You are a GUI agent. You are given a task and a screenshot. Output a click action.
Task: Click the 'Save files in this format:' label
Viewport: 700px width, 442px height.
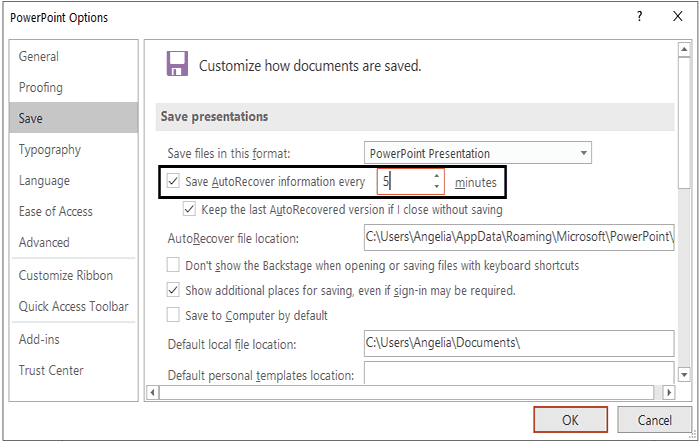coord(229,154)
